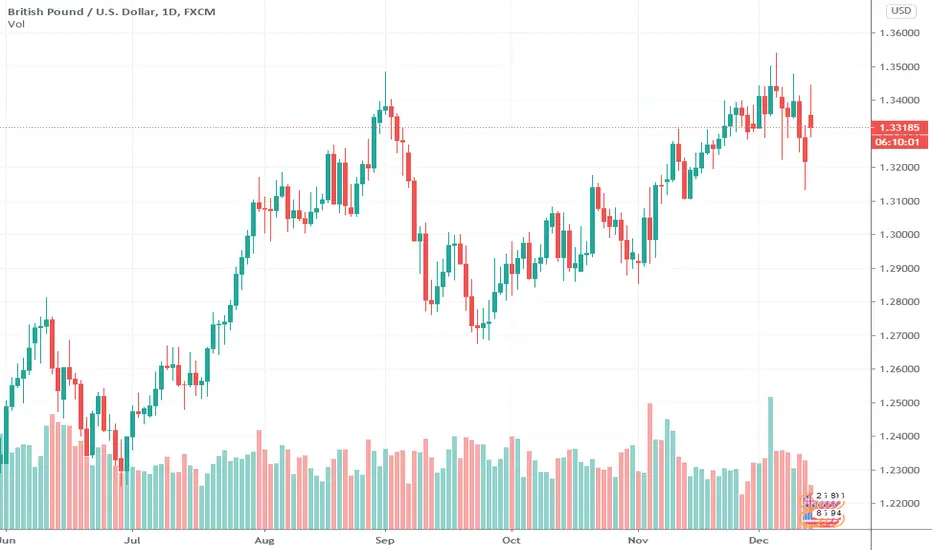The height and width of the screenshot is (550, 932).
Task: Click the US flag economic event marker
Action: pos(822,518)
